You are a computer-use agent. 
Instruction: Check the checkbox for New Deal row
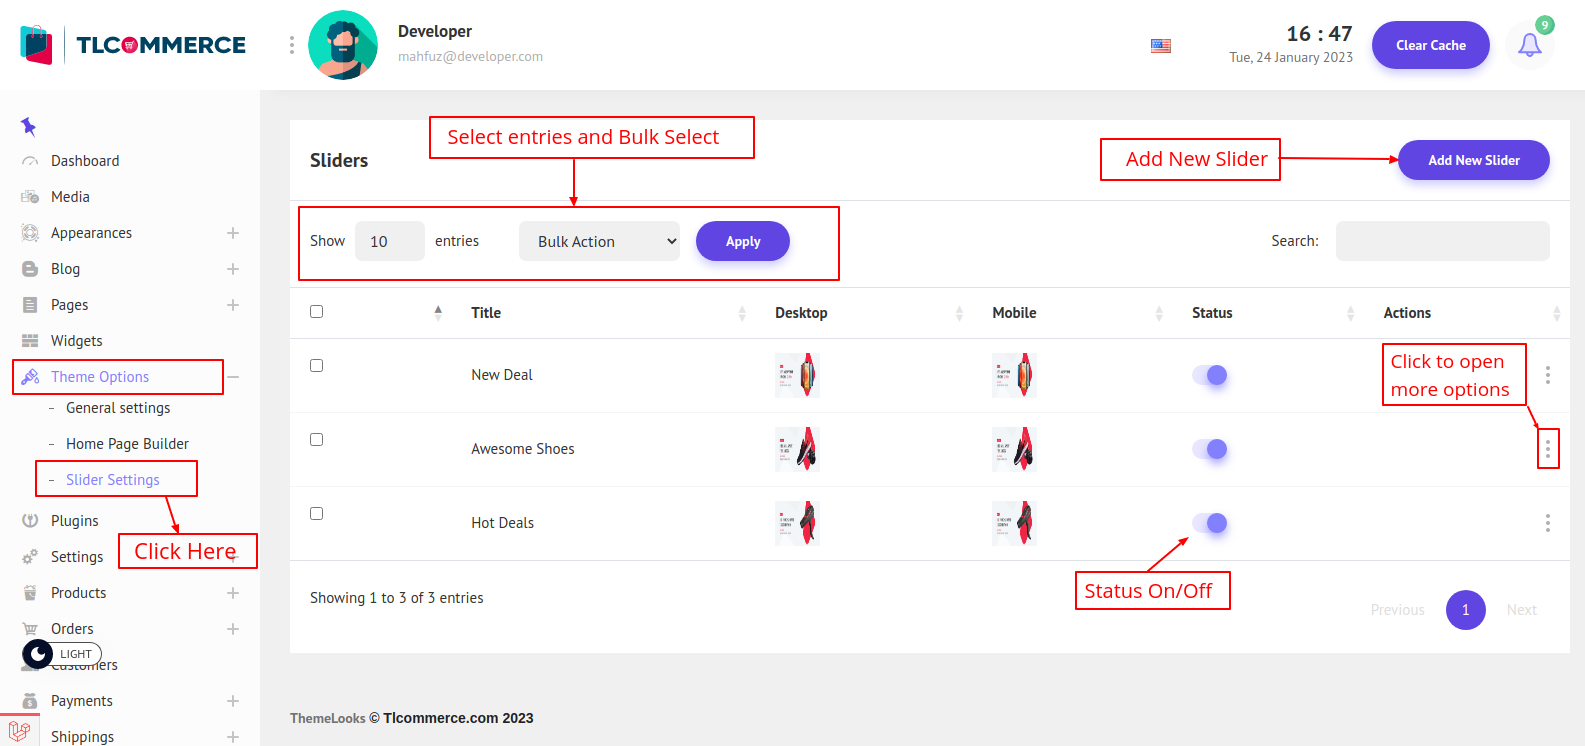pyautogui.click(x=316, y=366)
